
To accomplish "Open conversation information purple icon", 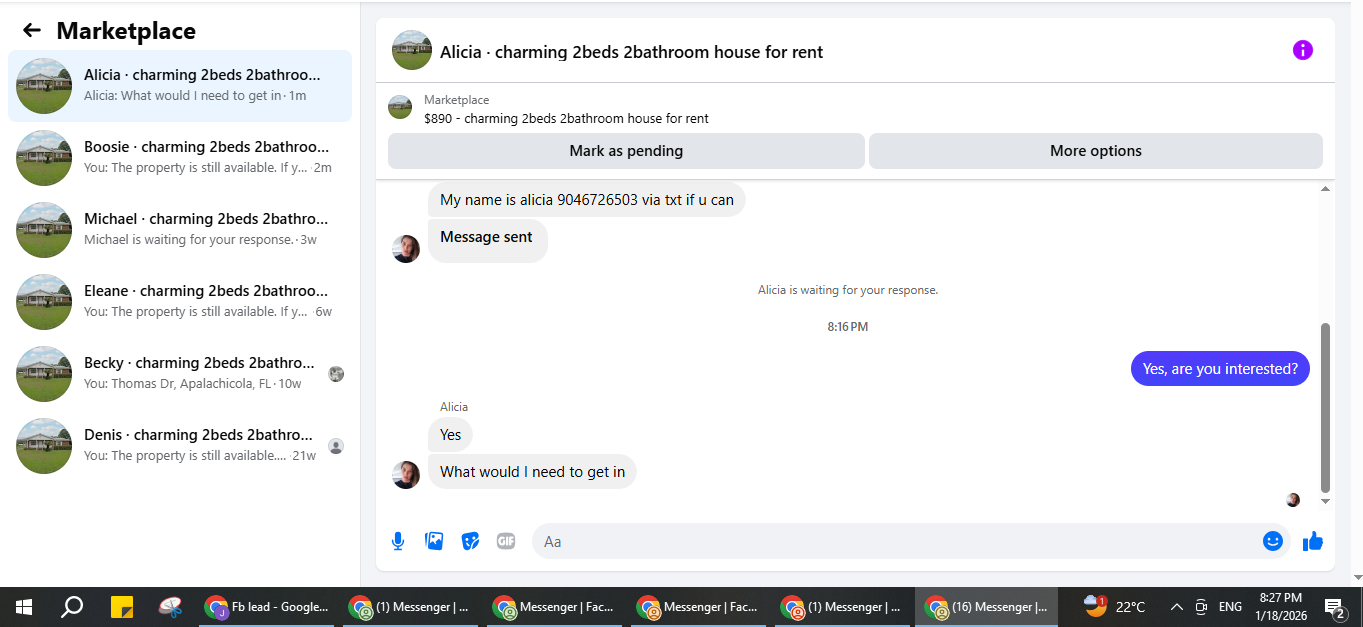I will click(1302, 50).
